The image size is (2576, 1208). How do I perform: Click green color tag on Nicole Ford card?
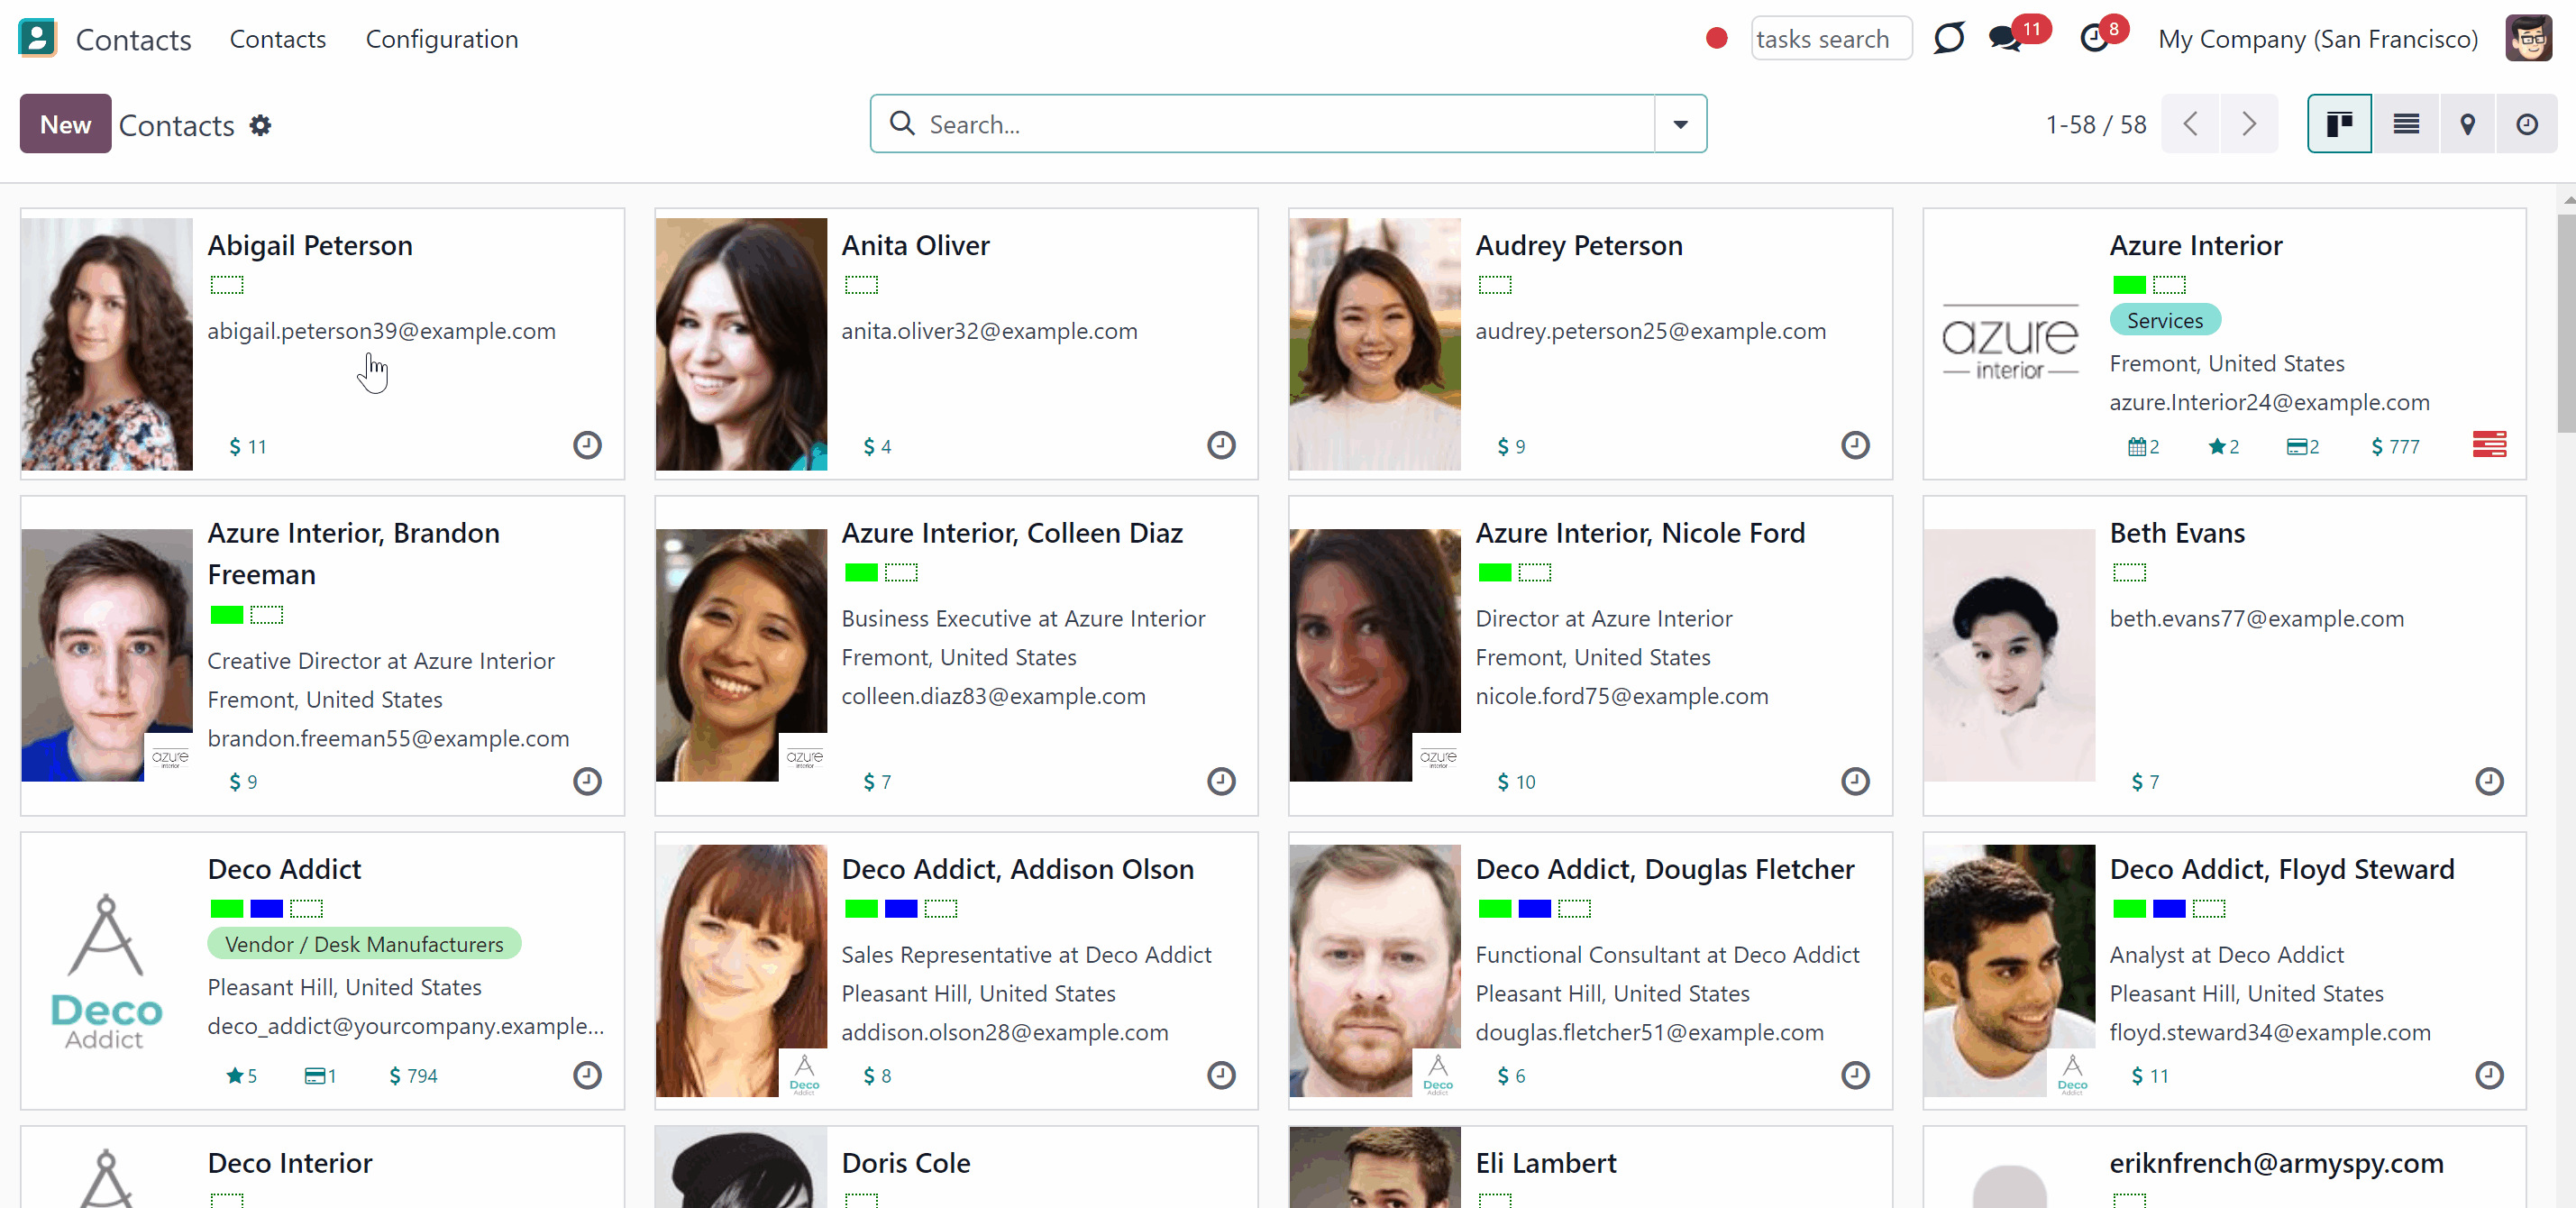click(x=1495, y=573)
